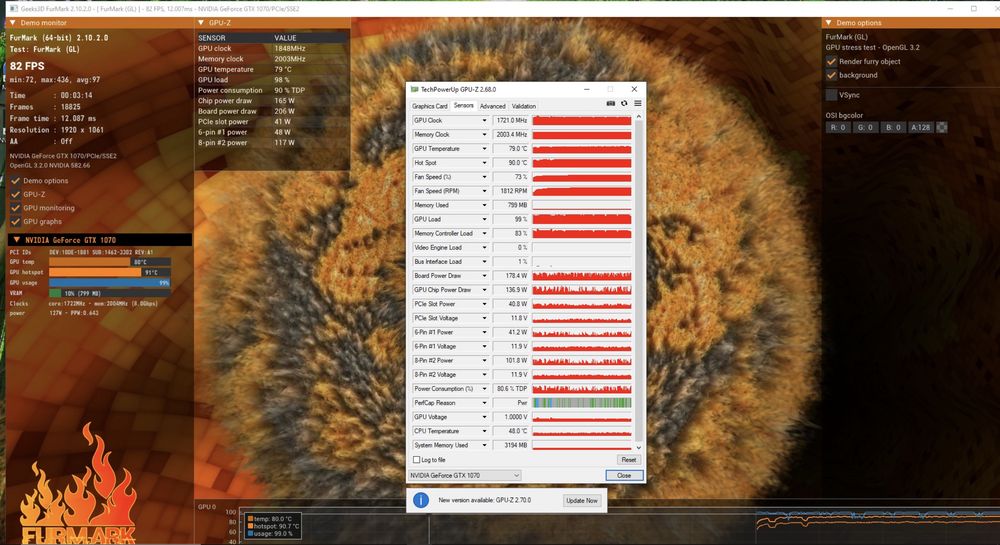Click the 82 FPS readout in Demo monitor
Image resolution: width=1000 pixels, height=545 pixels.
27,66
